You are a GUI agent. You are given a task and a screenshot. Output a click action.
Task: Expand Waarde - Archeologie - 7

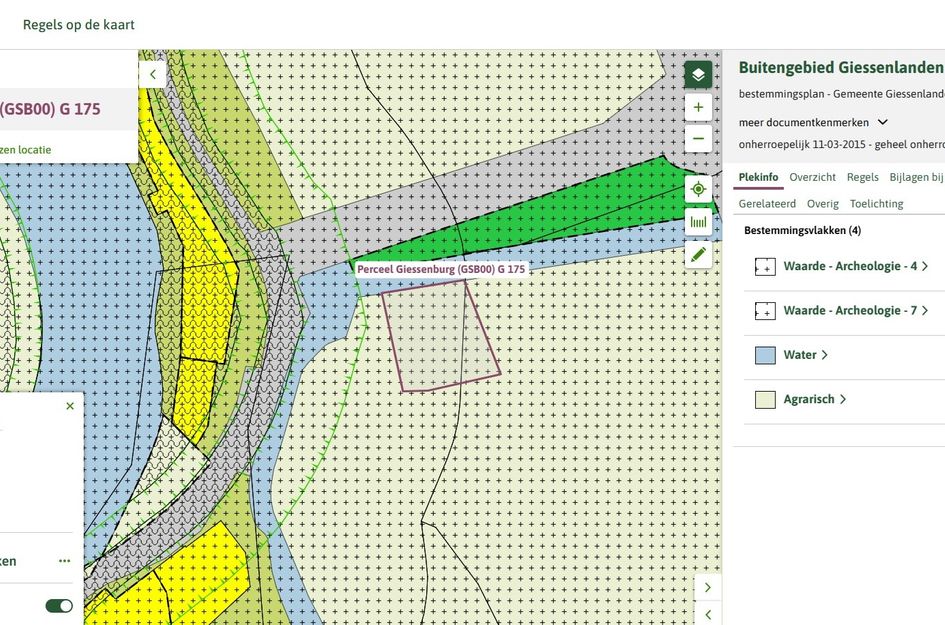click(x=850, y=310)
